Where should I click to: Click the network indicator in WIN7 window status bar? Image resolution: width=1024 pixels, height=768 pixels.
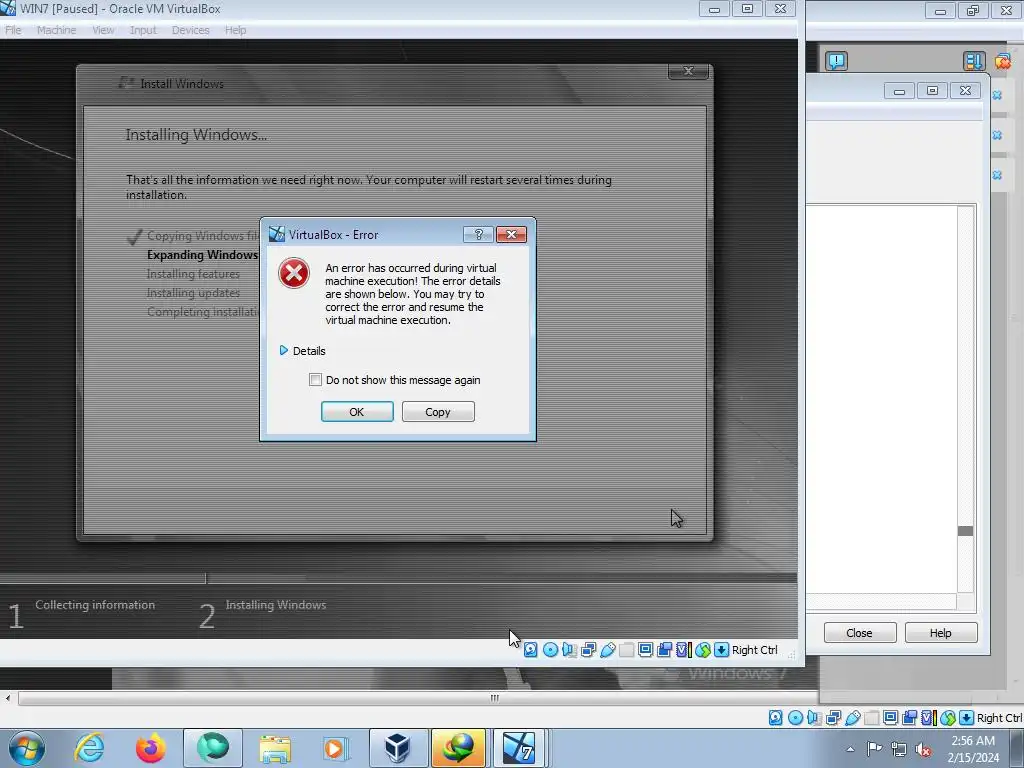click(x=588, y=650)
